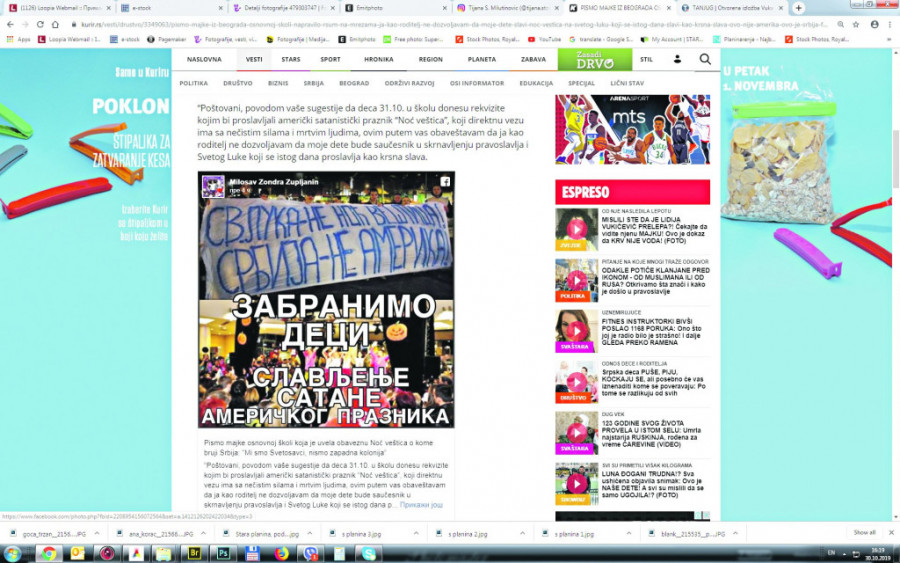
Task: Open the ESPRESSO section header
Action: [586, 192]
